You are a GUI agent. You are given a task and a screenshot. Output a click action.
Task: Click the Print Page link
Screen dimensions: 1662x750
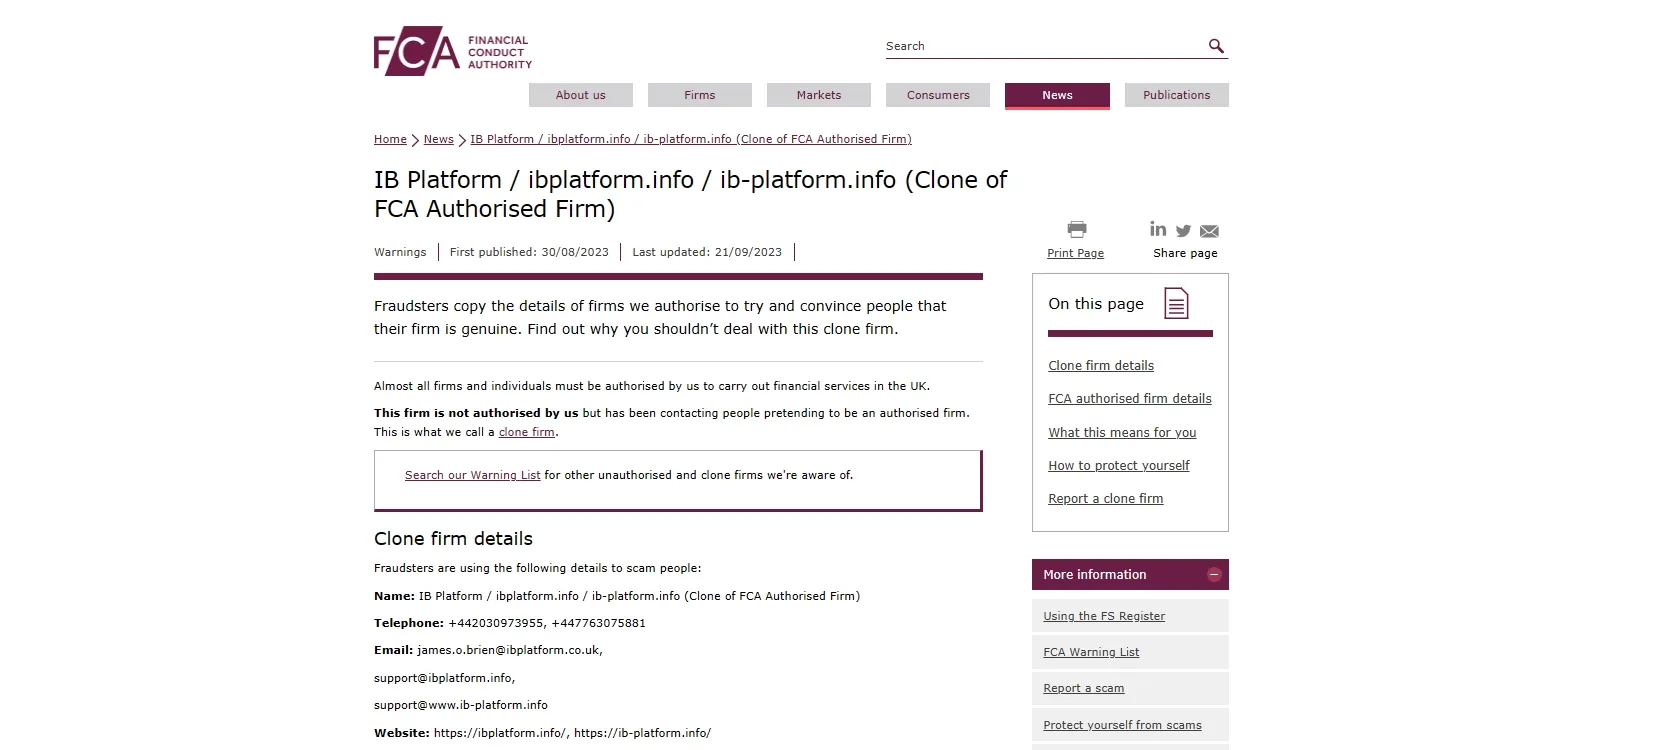pyautogui.click(x=1075, y=253)
